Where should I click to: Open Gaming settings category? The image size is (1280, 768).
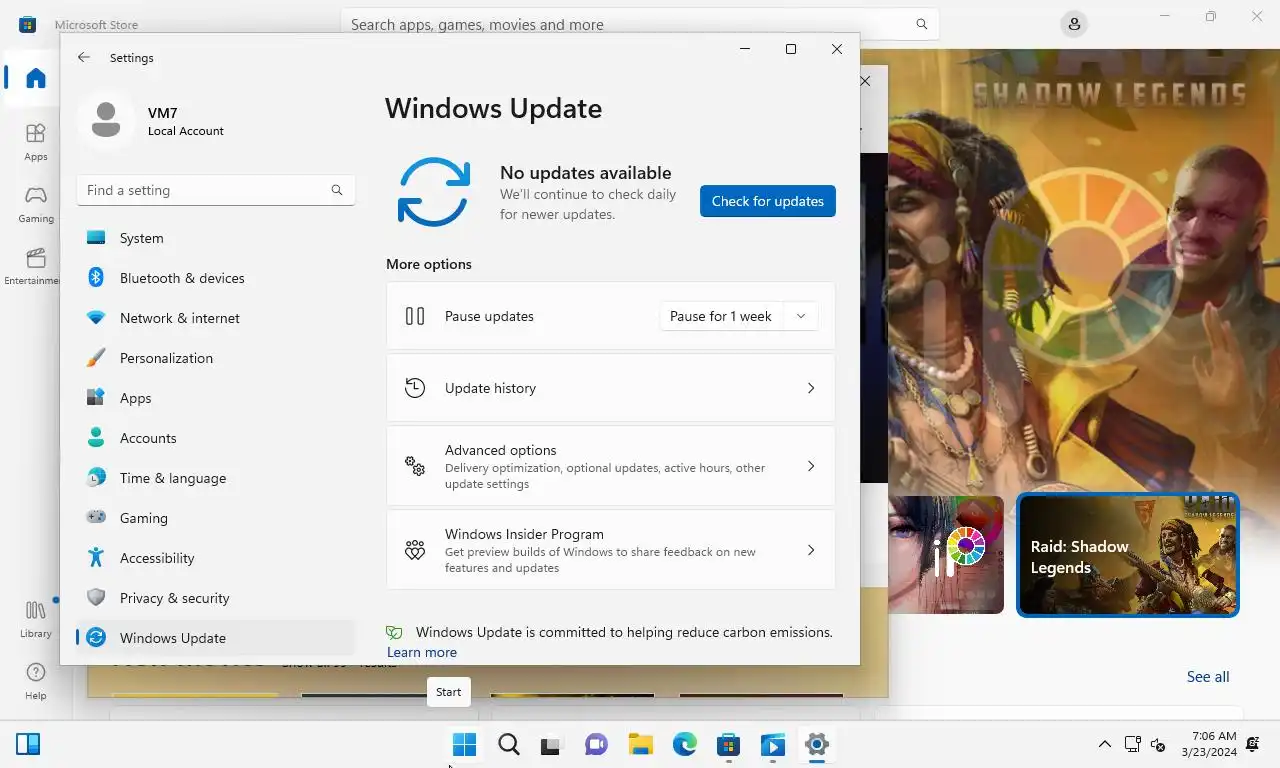[x=215, y=518]
